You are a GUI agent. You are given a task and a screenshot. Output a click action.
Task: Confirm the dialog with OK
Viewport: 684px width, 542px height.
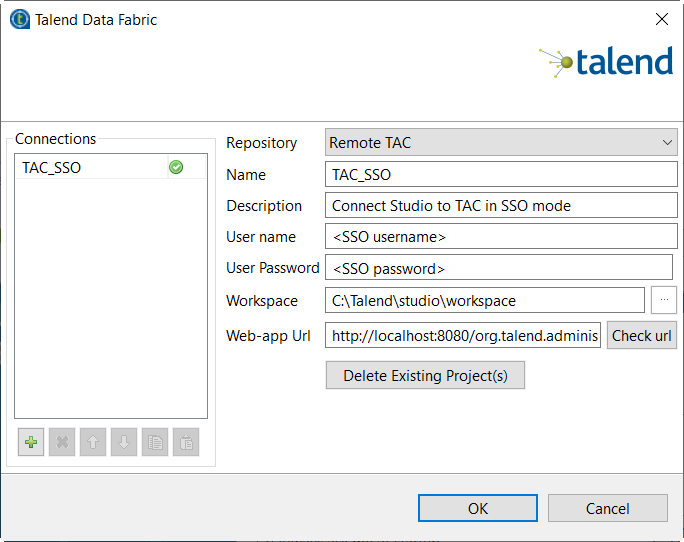478,508
